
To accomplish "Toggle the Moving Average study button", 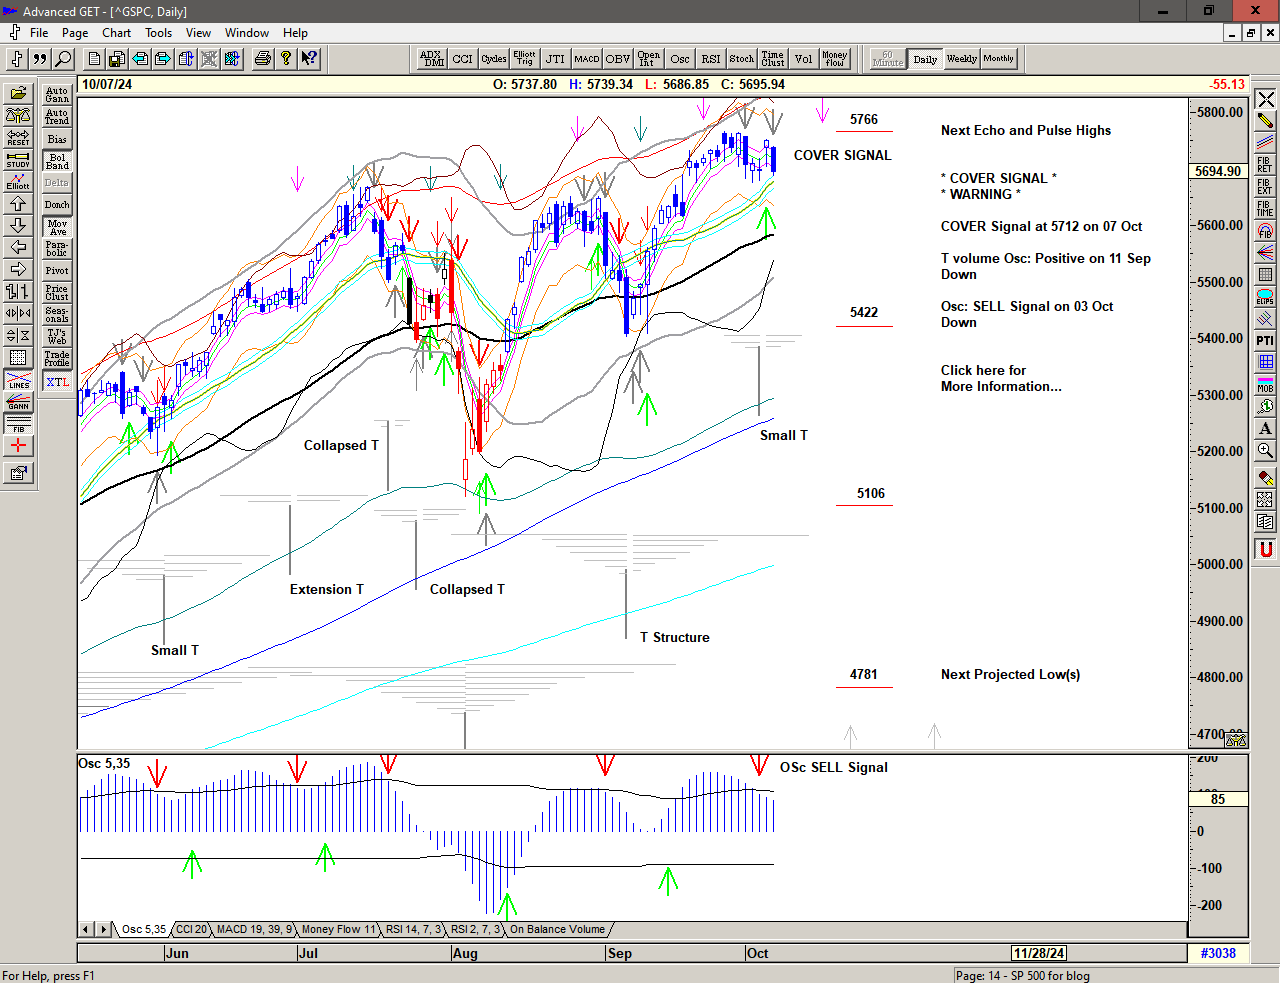I will [x=57, y=227].
